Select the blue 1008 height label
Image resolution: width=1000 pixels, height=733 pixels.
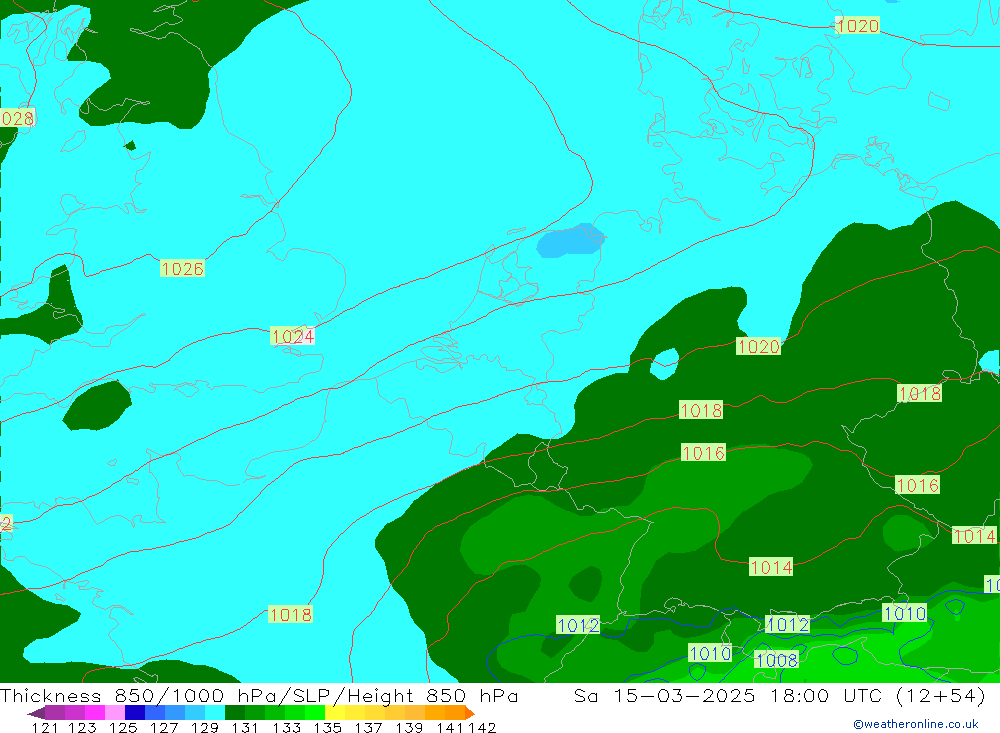(776, 660)
